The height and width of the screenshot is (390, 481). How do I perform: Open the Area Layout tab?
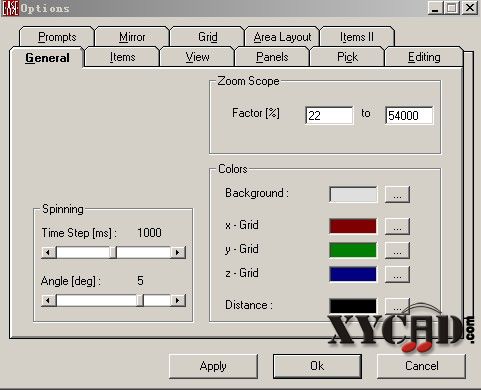[x=282, y=37]
